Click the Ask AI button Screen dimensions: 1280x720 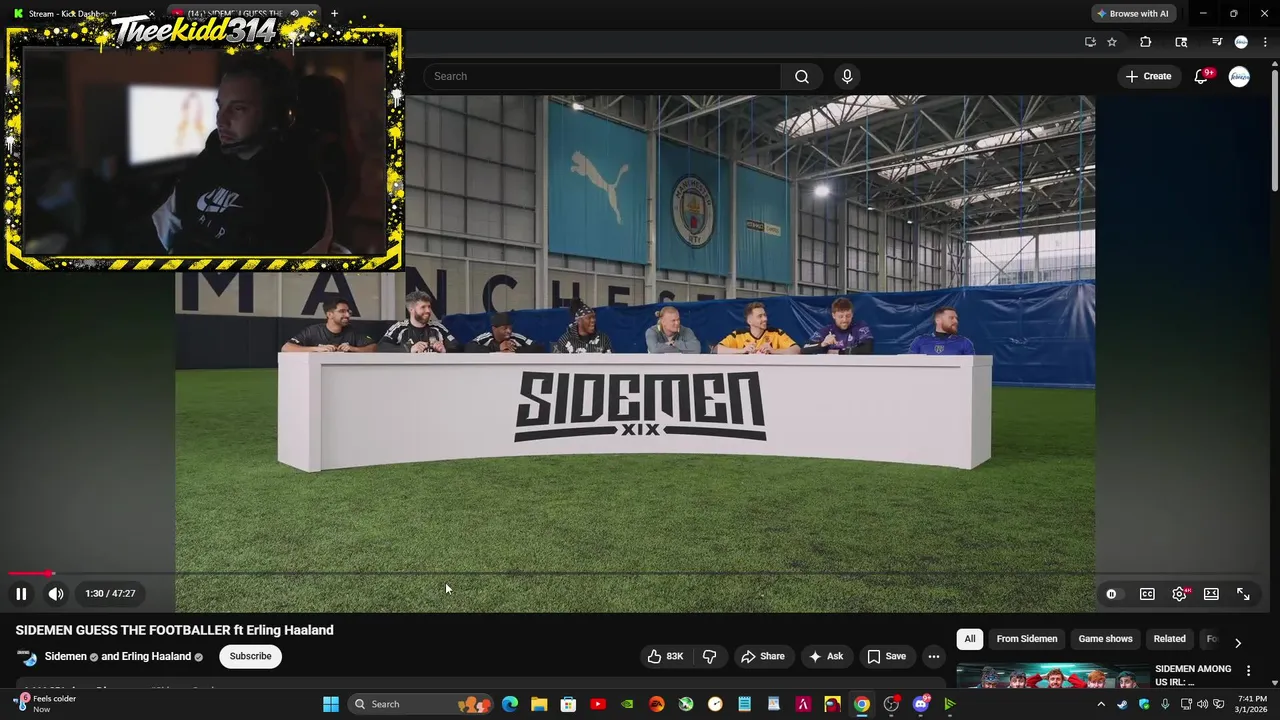pos(826,656)
